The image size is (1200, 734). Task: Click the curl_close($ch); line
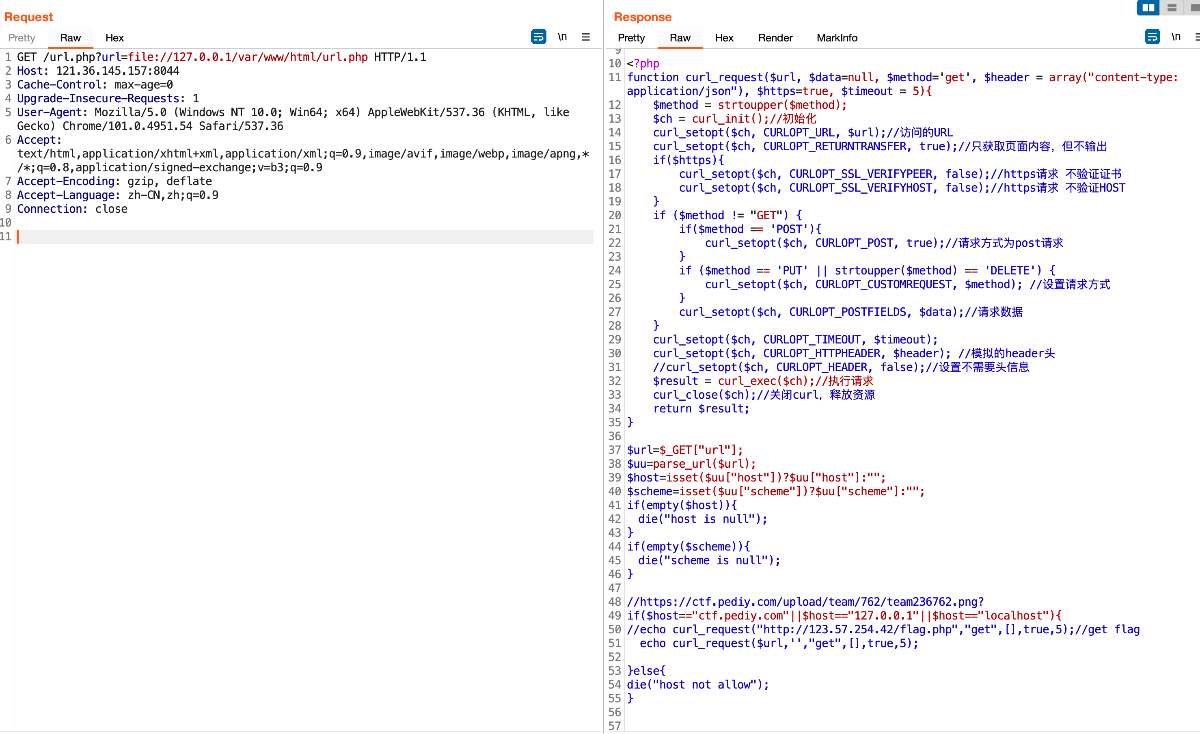pyautogui.click(x=764, y=395)
